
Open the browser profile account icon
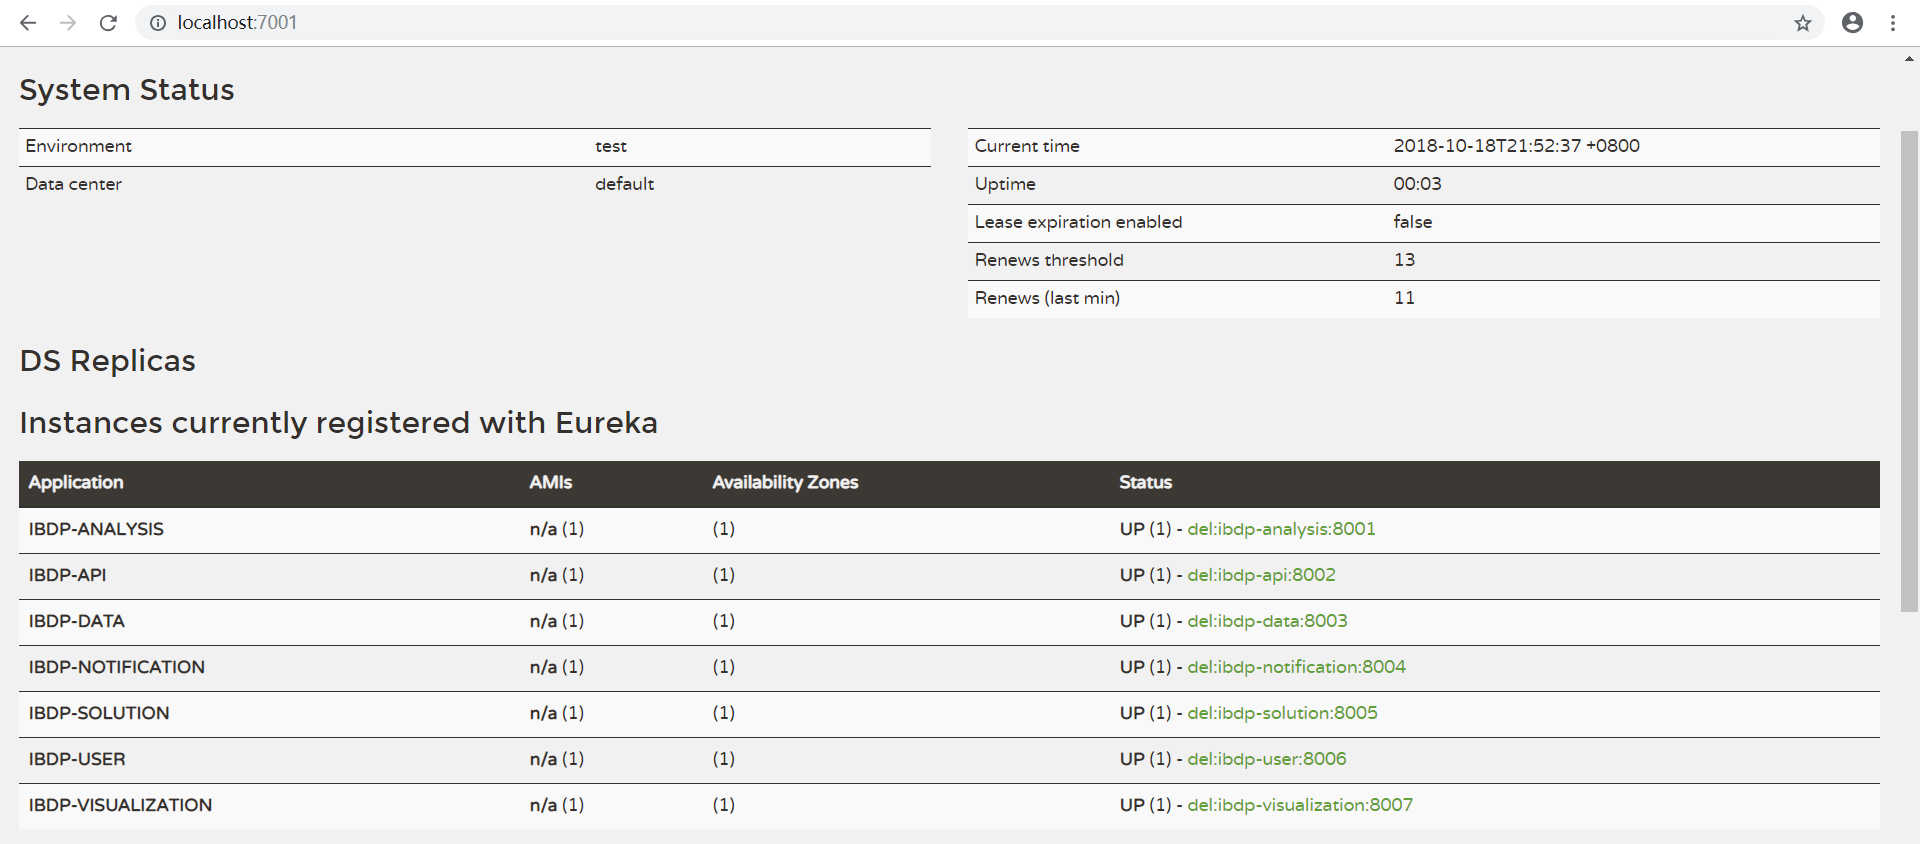tap(1852, 22)
